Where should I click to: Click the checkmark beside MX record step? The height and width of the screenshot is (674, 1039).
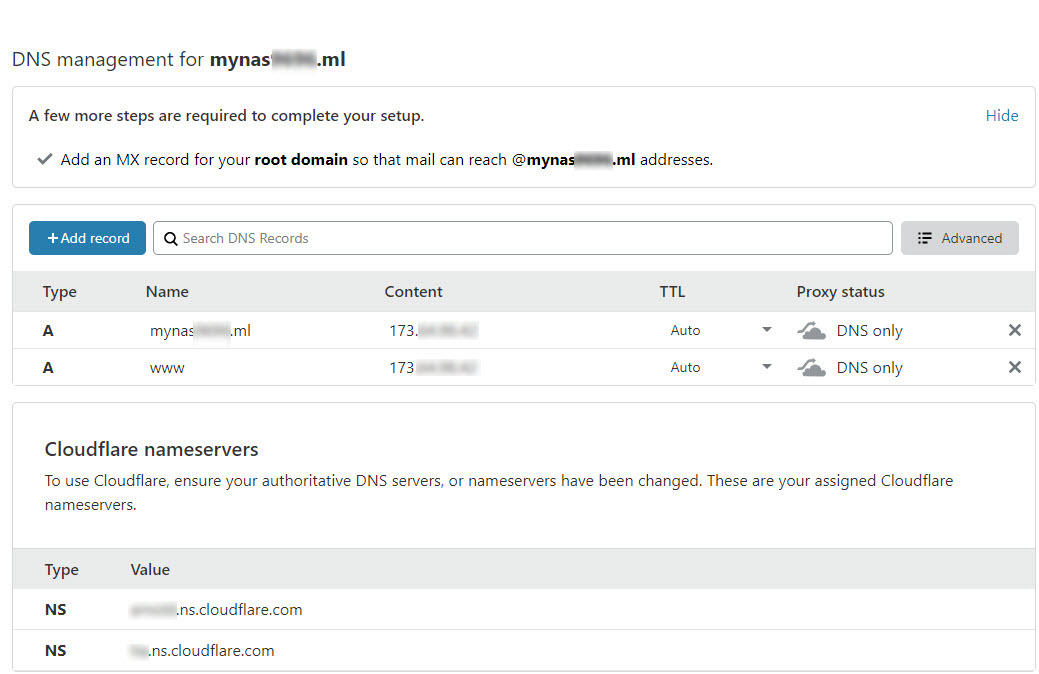(x=44, y=159)
